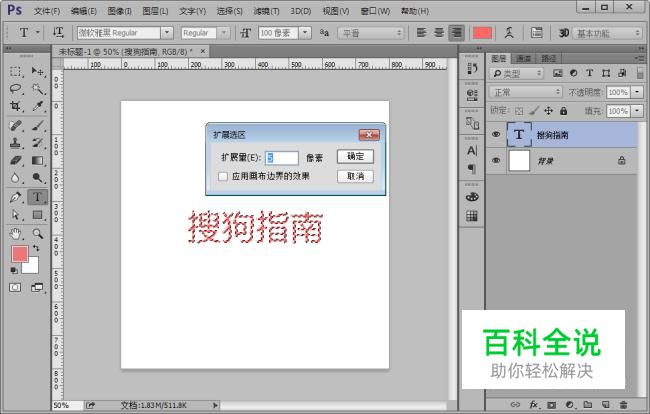Open the 图层(L) menu

(x=155, y=11)
